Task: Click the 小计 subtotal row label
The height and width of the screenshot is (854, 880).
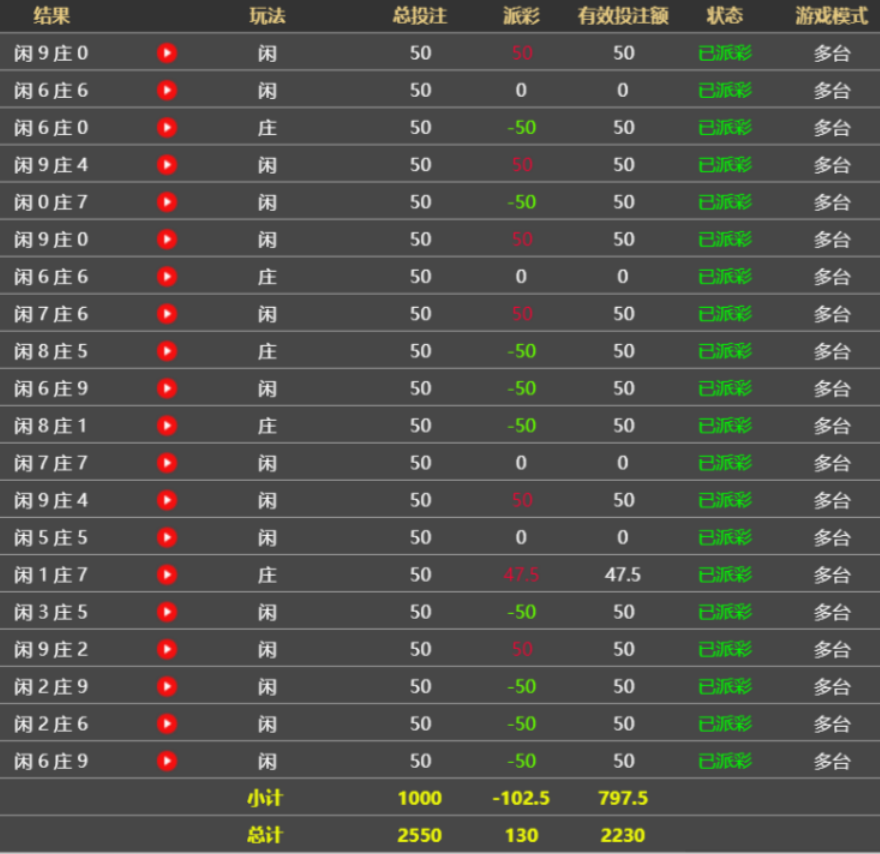Action: click(x=264, y=798)
